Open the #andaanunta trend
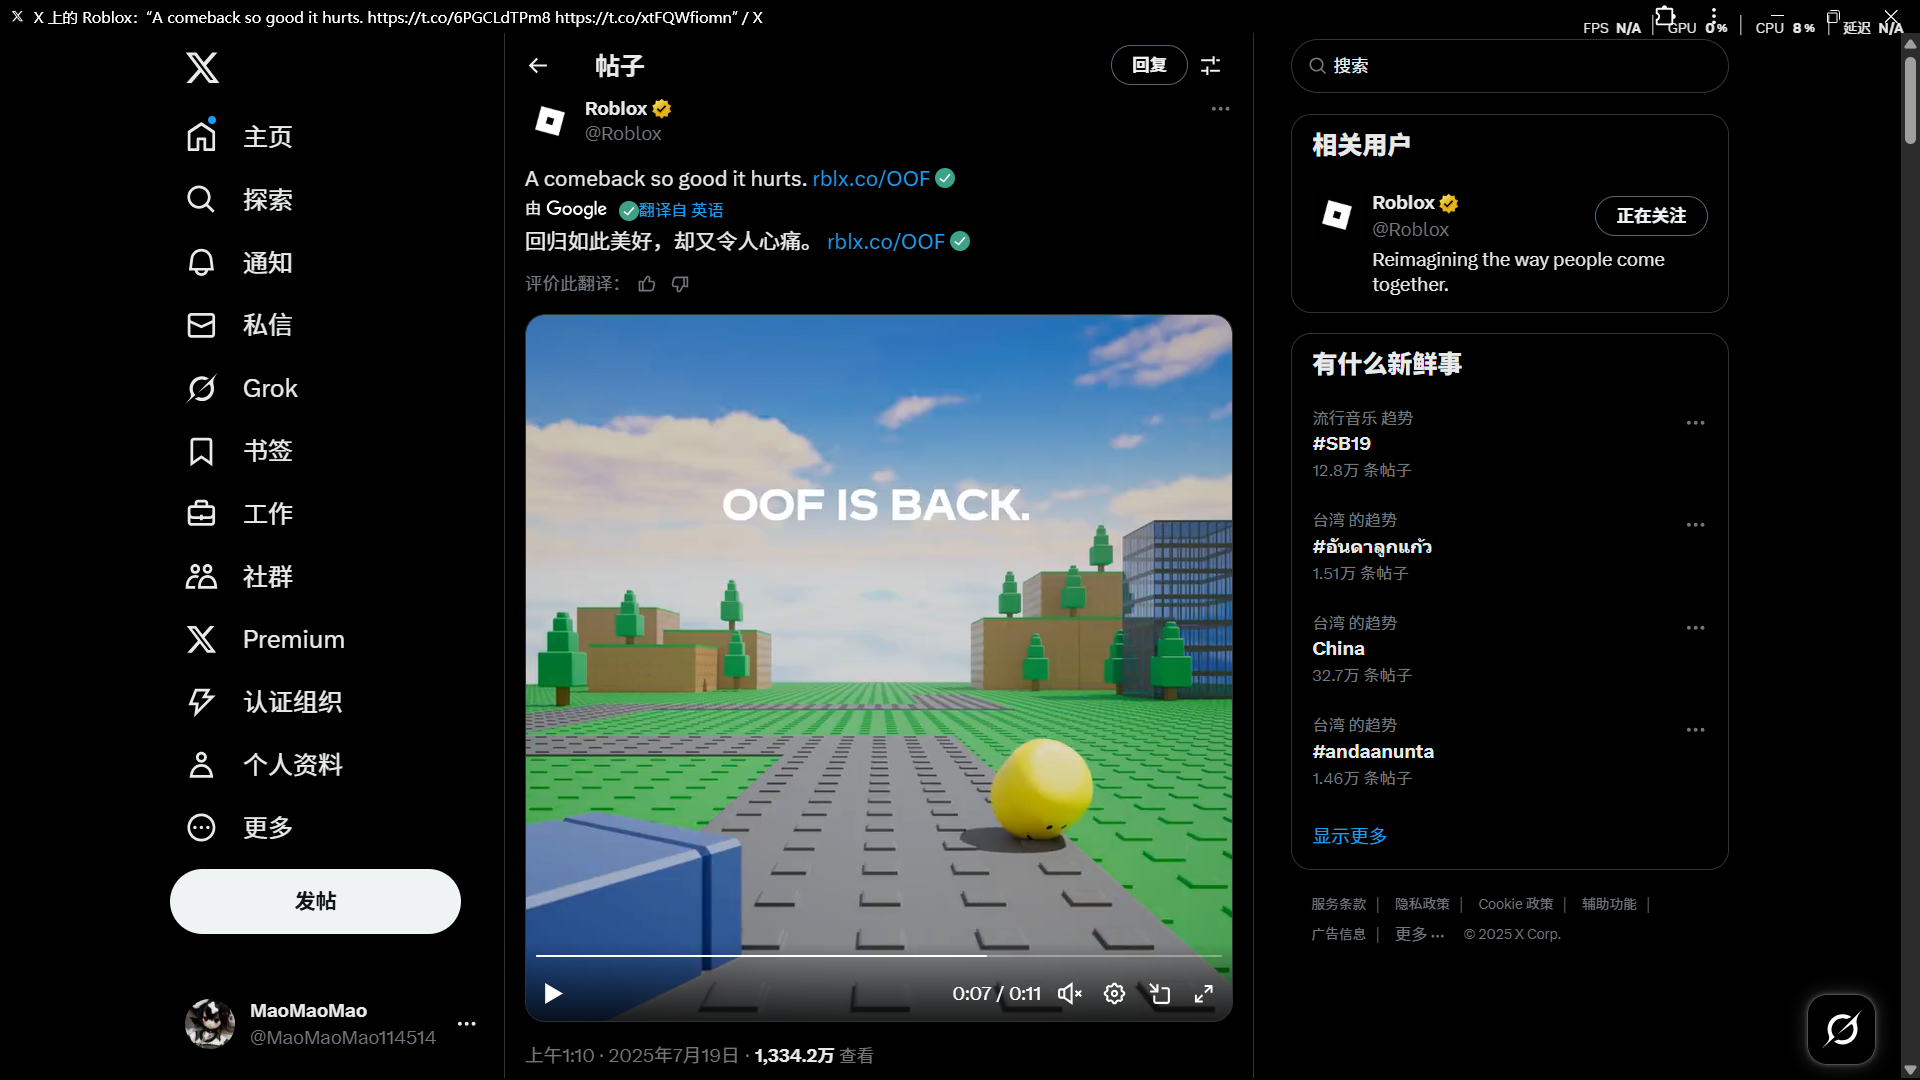The height and width of the screenshot is (1080, 1920). coord(1373,751)
